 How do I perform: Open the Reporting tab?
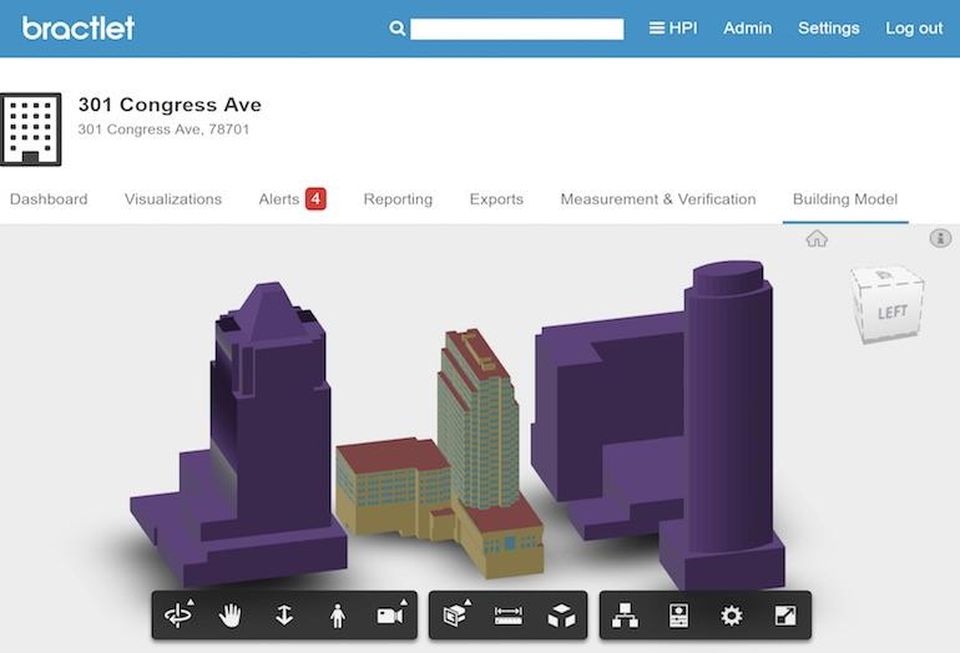(x=398, y=199)
